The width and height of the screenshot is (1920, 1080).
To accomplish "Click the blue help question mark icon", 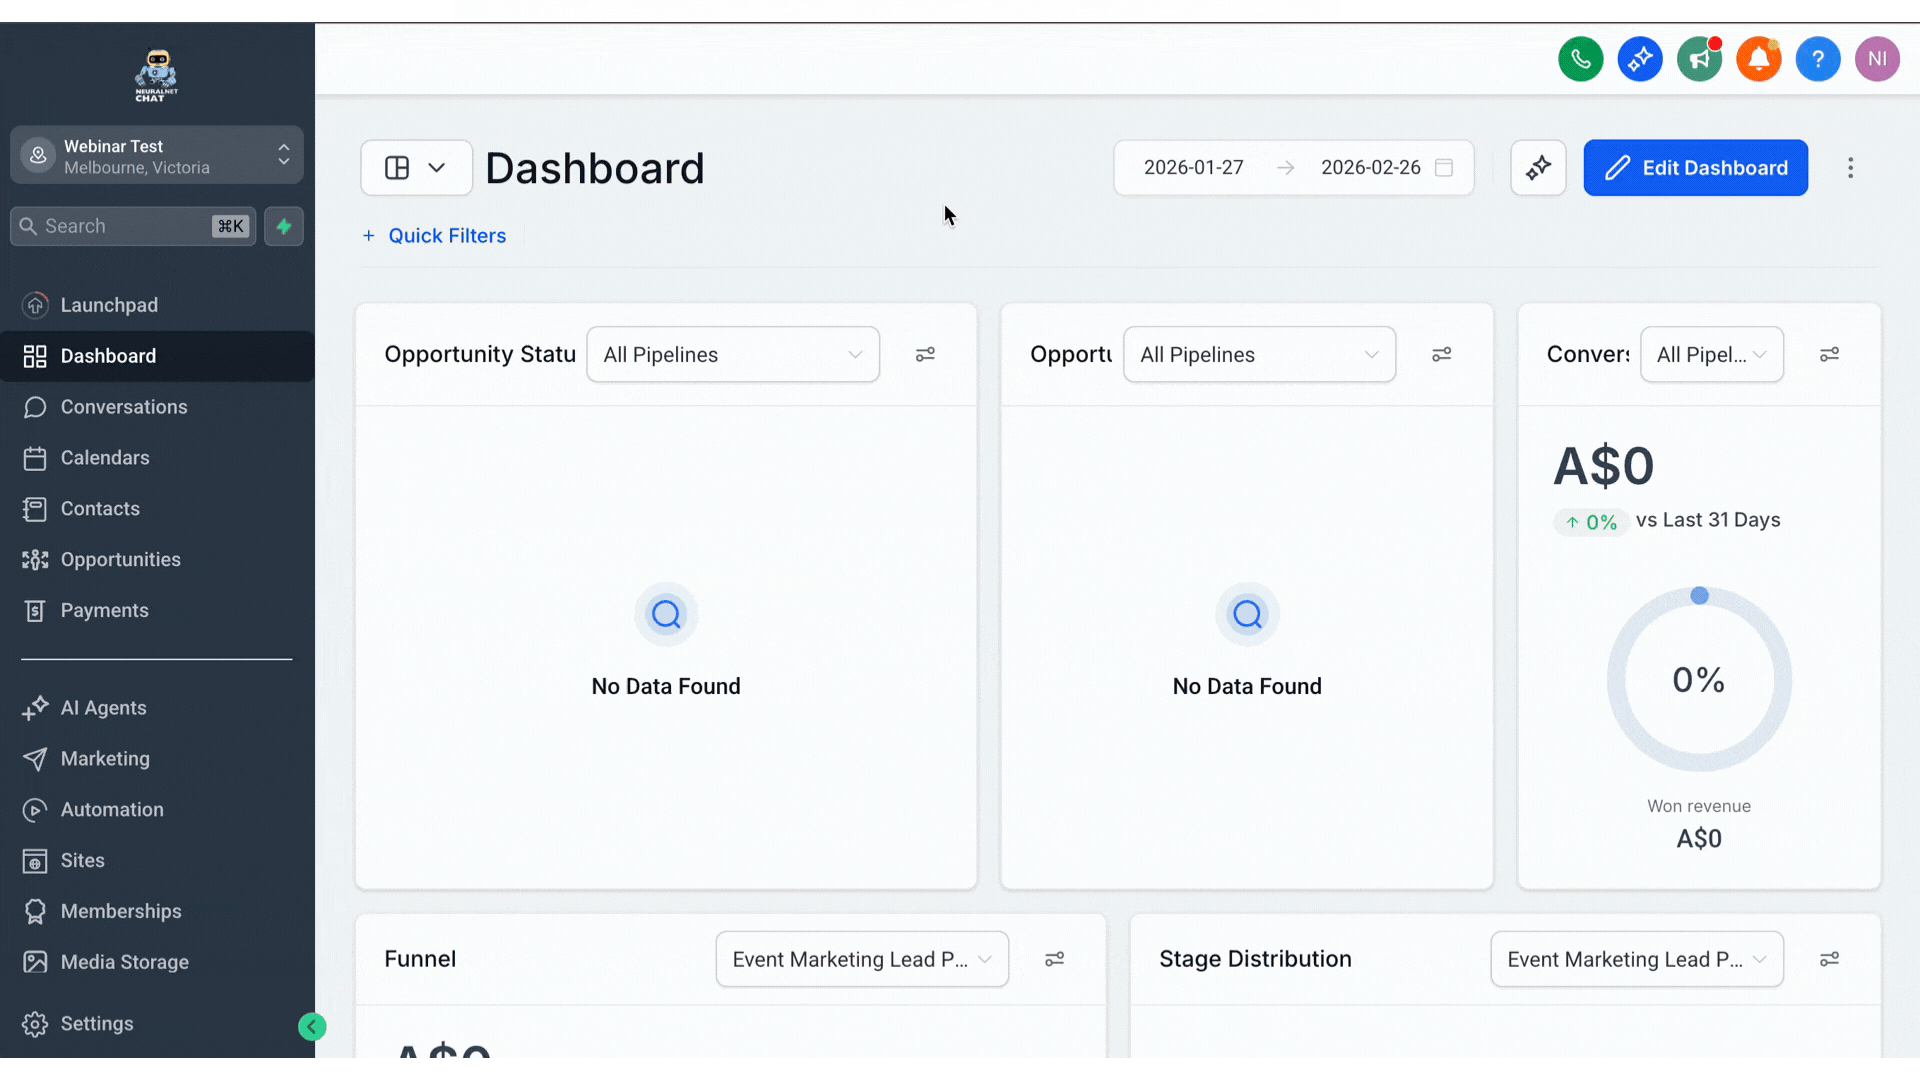I will point(1817,59).
